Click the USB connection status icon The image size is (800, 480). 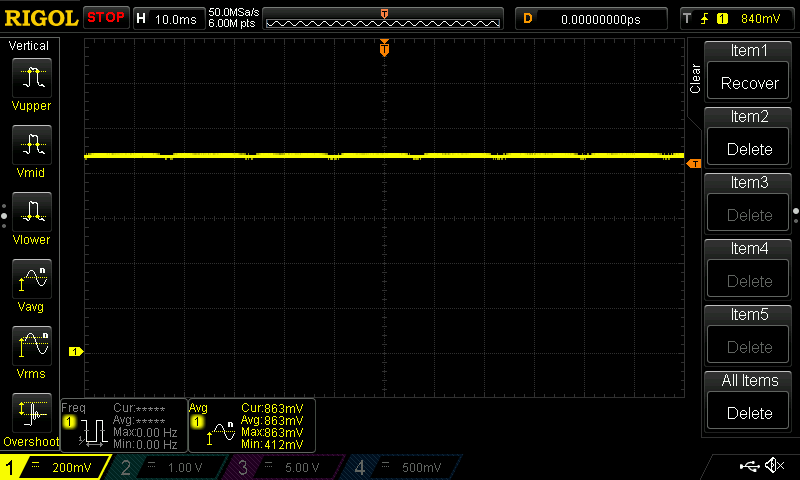click(x=749, y=465)
